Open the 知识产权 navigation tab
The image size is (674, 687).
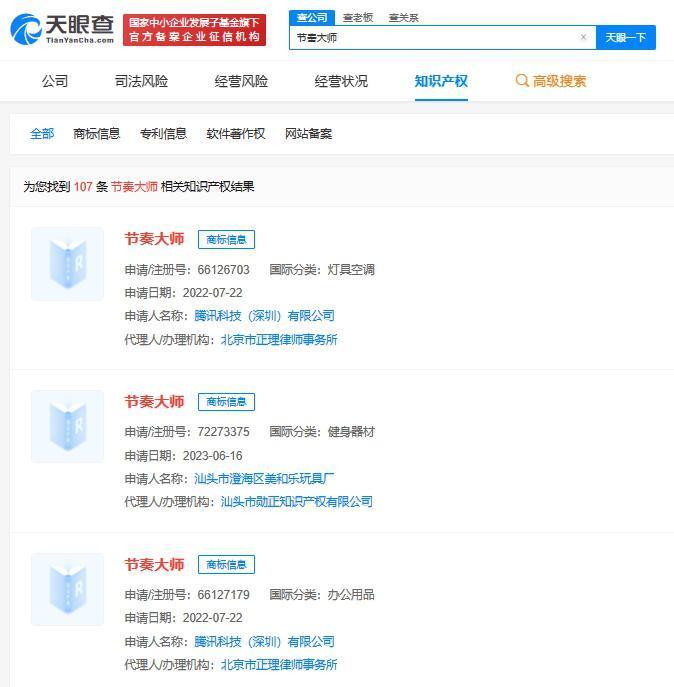coord(441,81)
